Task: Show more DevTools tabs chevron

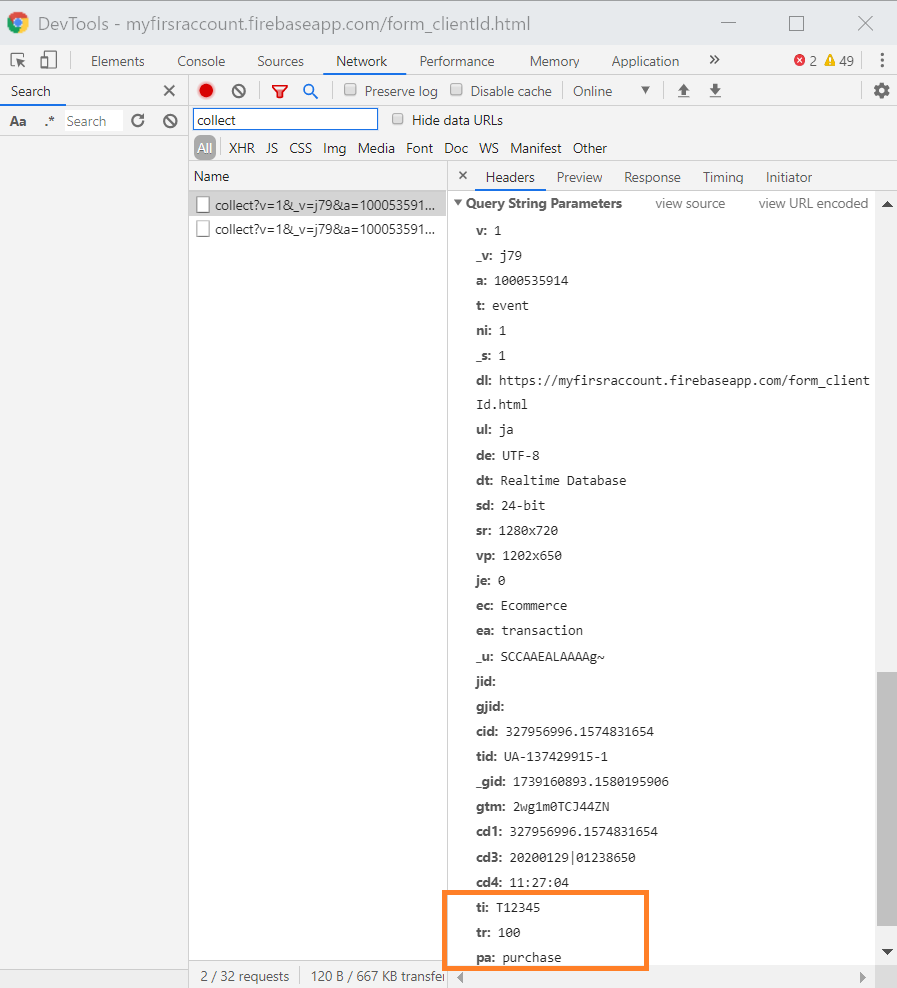Action: pos(714,60)
